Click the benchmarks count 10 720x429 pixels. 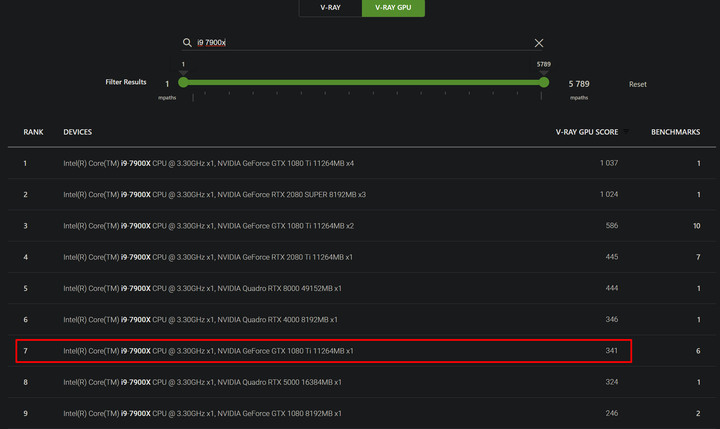(x=697, y=226)
